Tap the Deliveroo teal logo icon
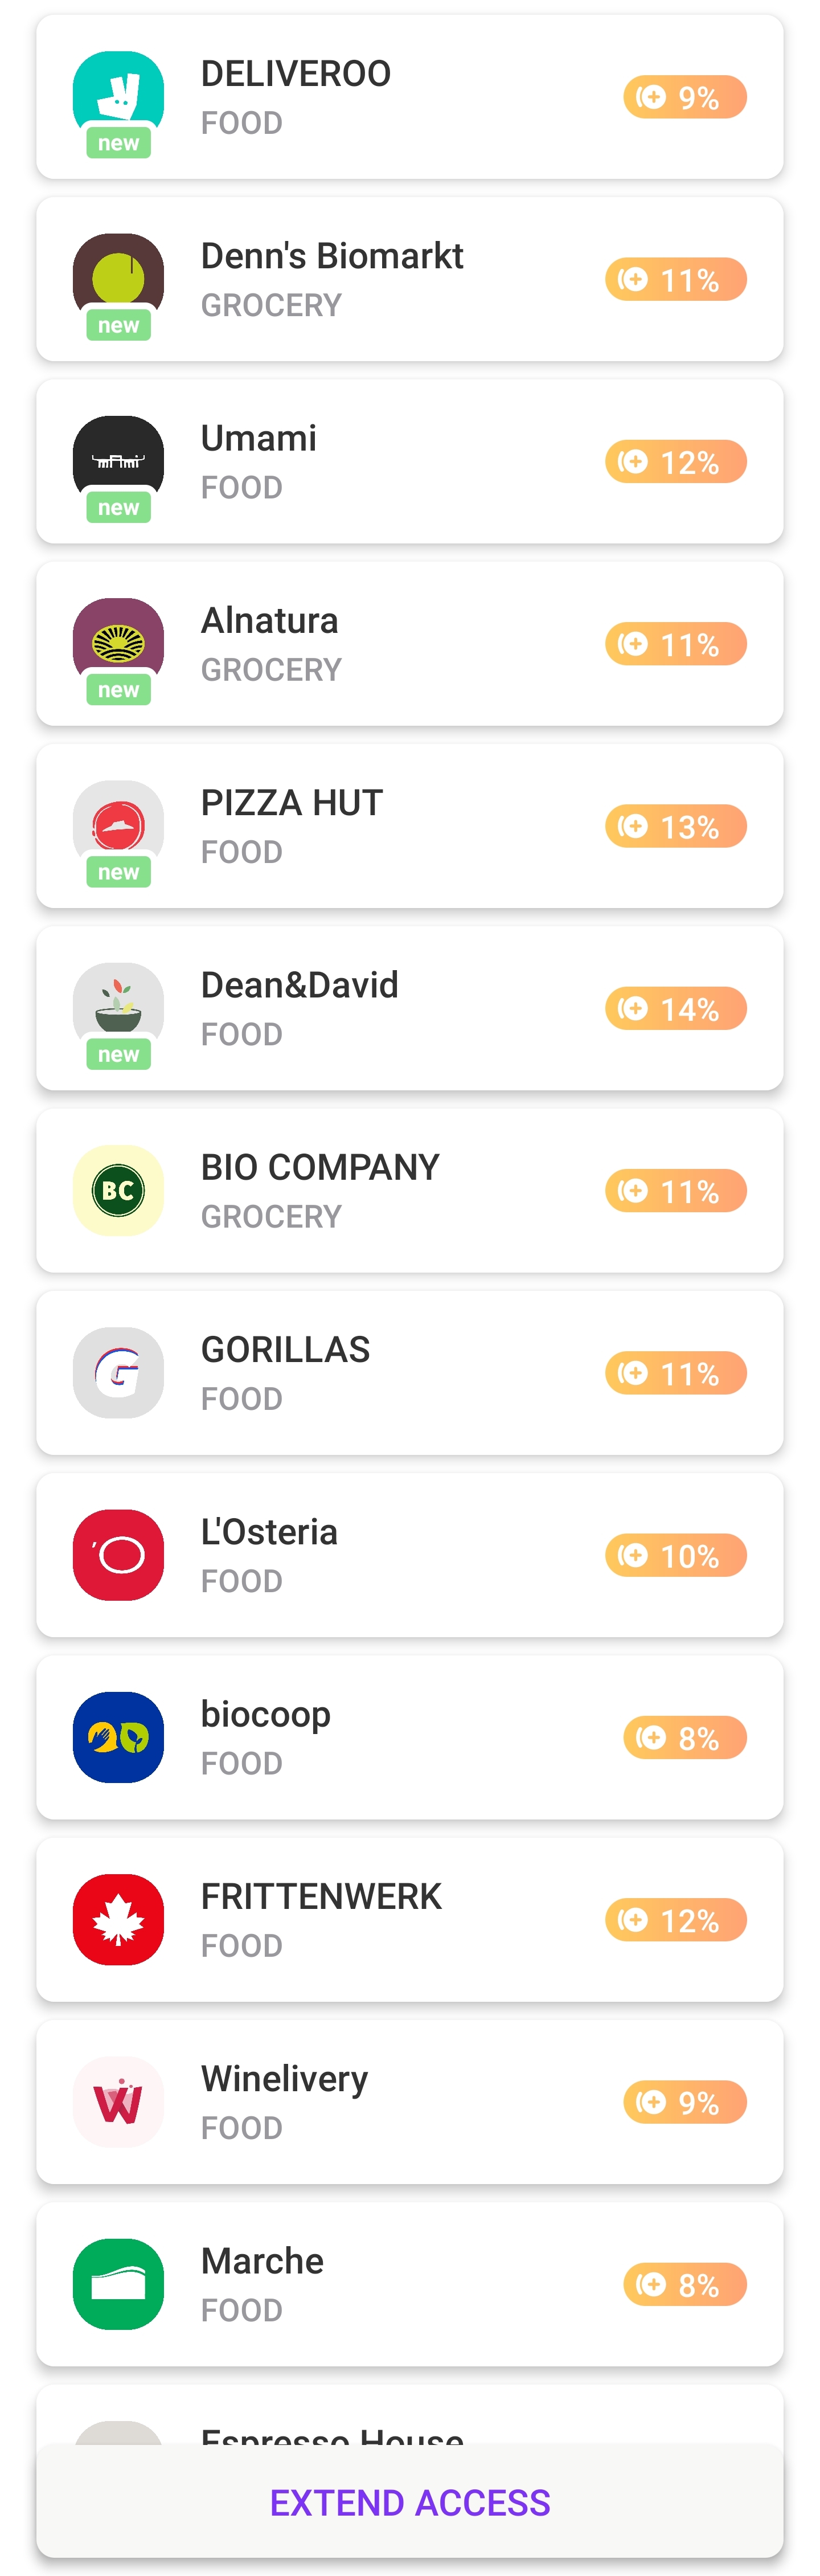The image size is (820, 2576). [x=118, y=97]
